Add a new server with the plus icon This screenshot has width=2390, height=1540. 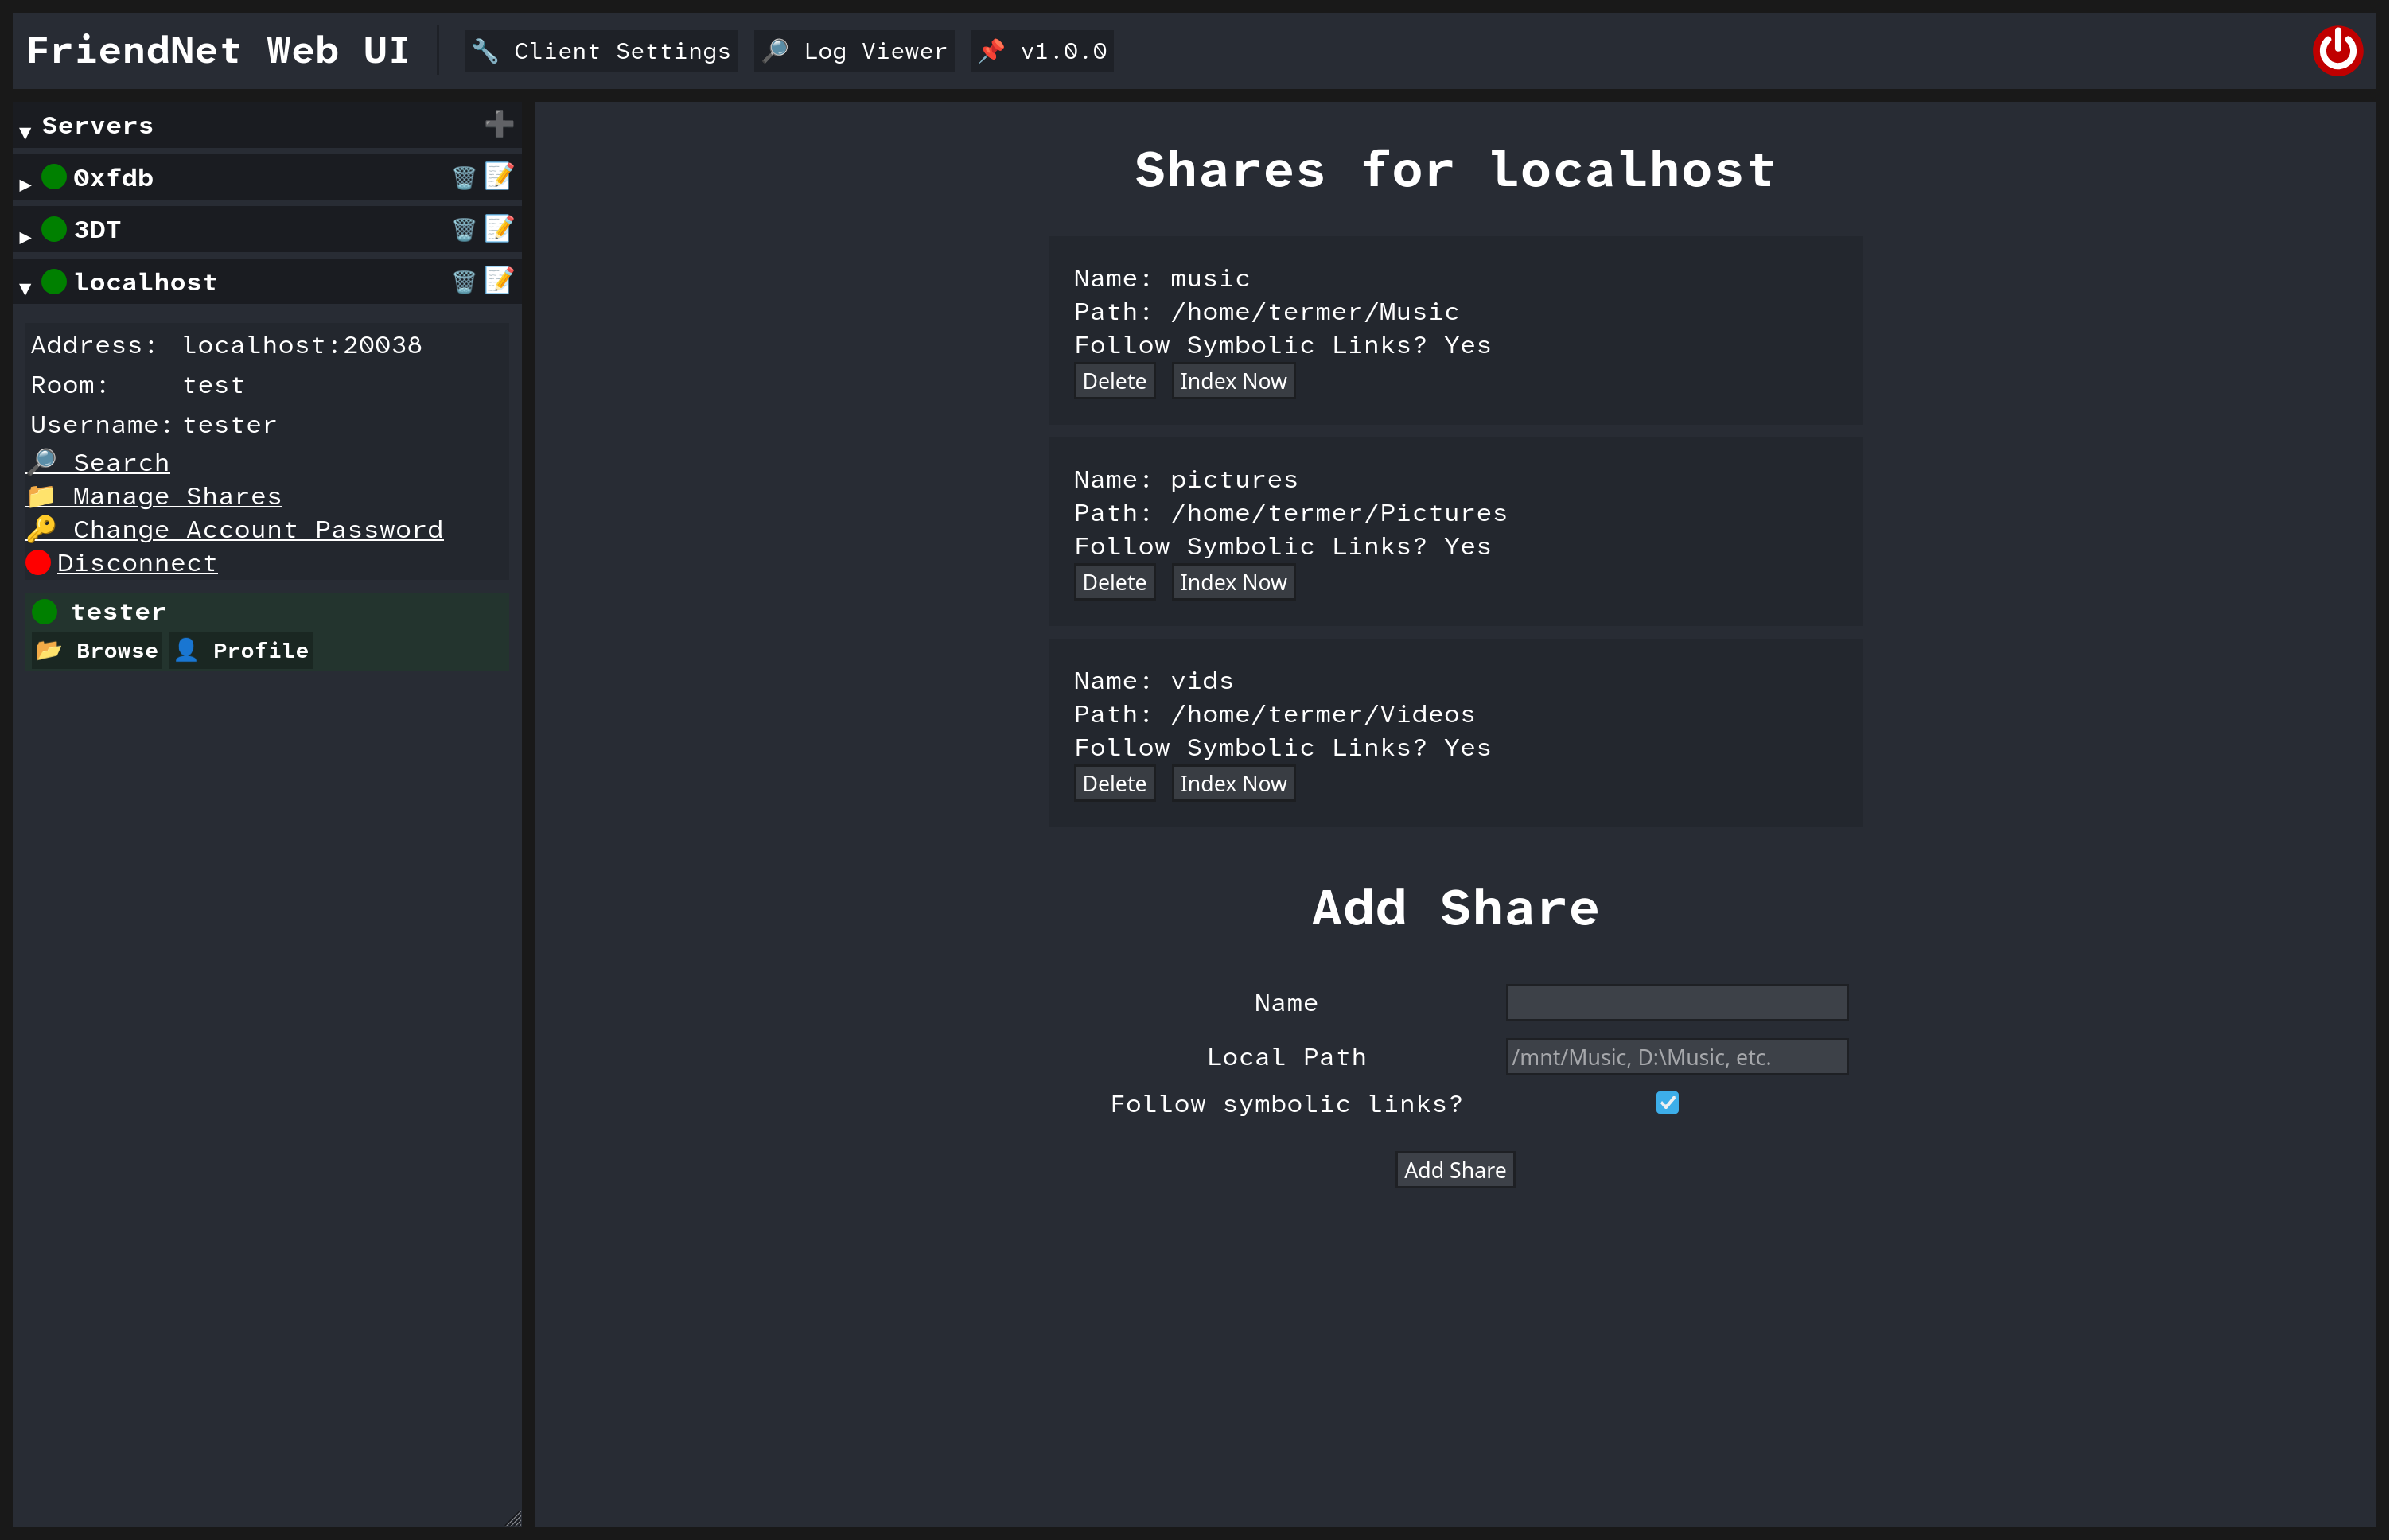tap(499, 124)
